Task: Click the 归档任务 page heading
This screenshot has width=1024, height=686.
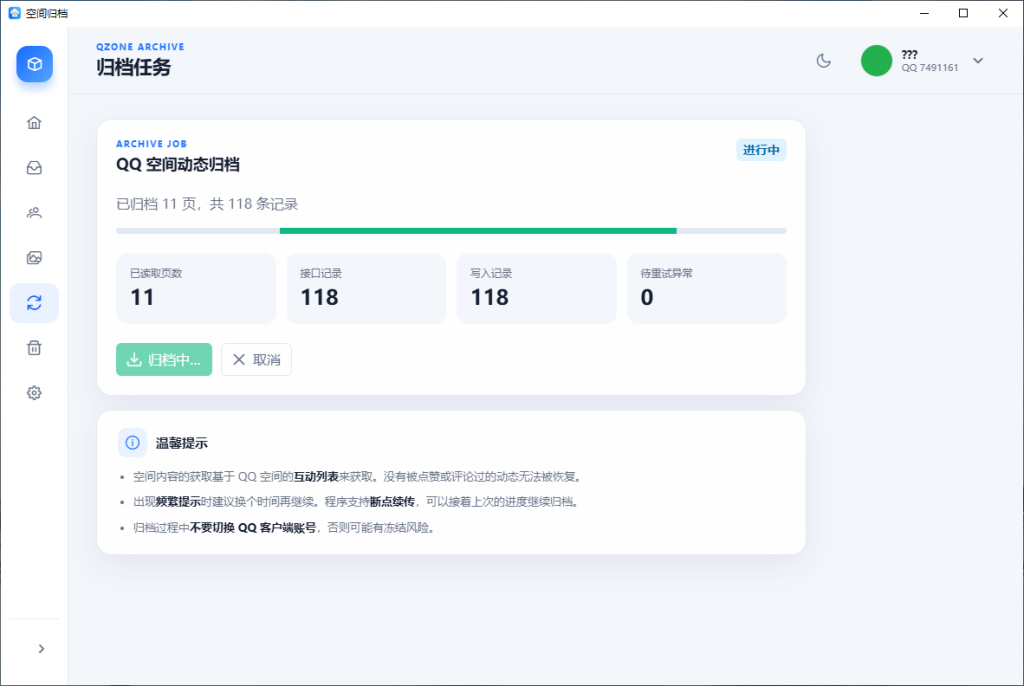Action: (133, 67)
